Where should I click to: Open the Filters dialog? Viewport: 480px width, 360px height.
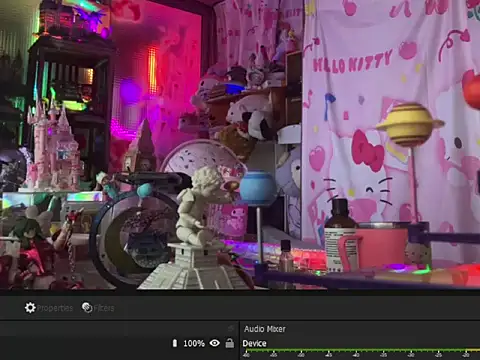pyautogui.click(x=98, y=308)
